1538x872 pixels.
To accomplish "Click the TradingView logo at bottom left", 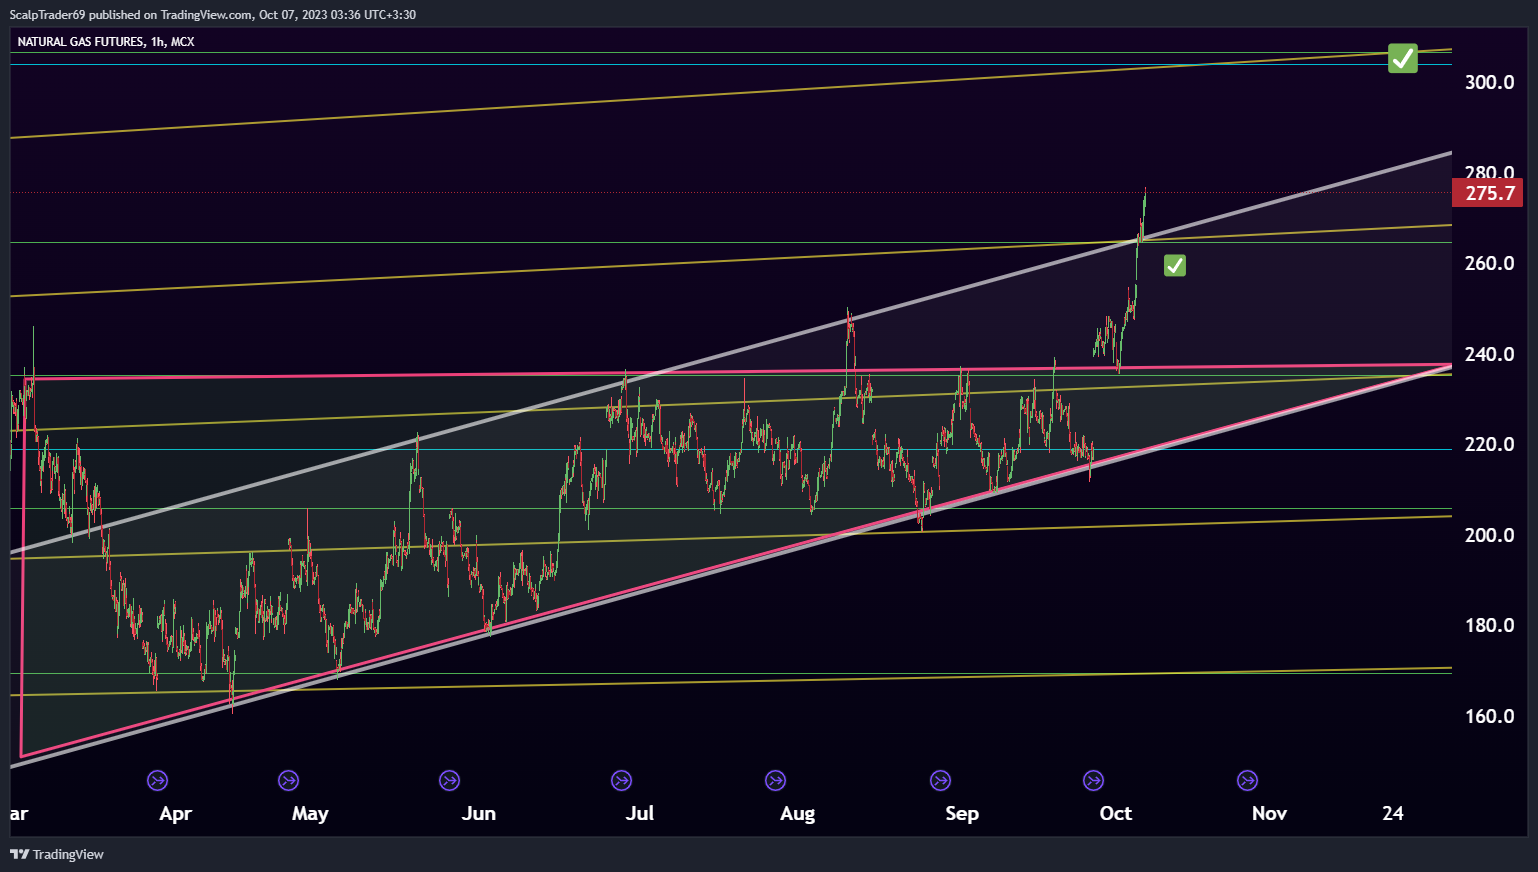I will tap(57, 854).
